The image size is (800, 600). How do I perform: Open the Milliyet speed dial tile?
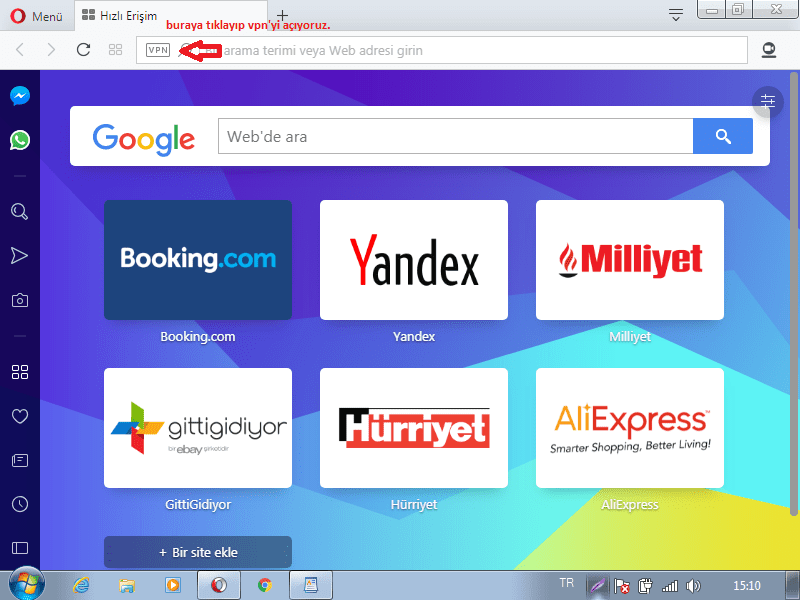(x=630, y=260)
